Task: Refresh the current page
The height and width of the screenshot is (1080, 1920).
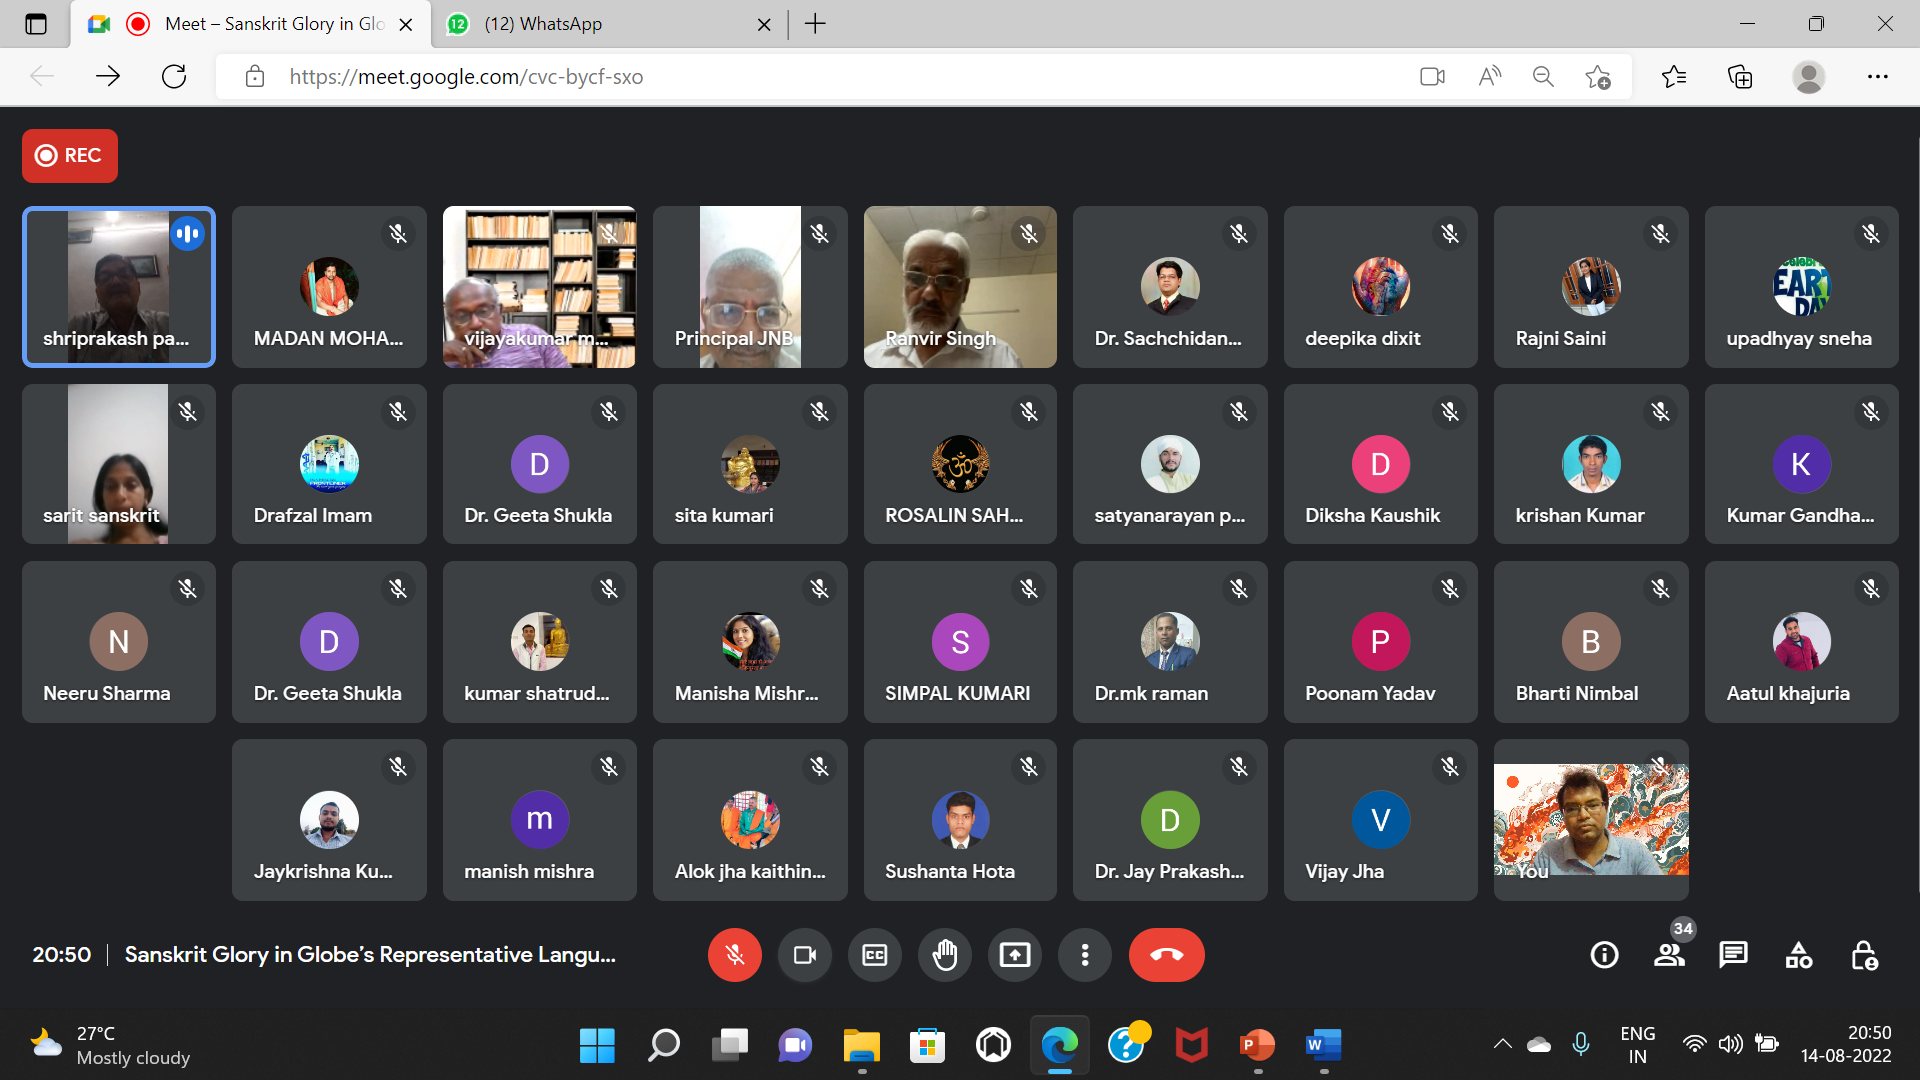Action: (174, 77)
